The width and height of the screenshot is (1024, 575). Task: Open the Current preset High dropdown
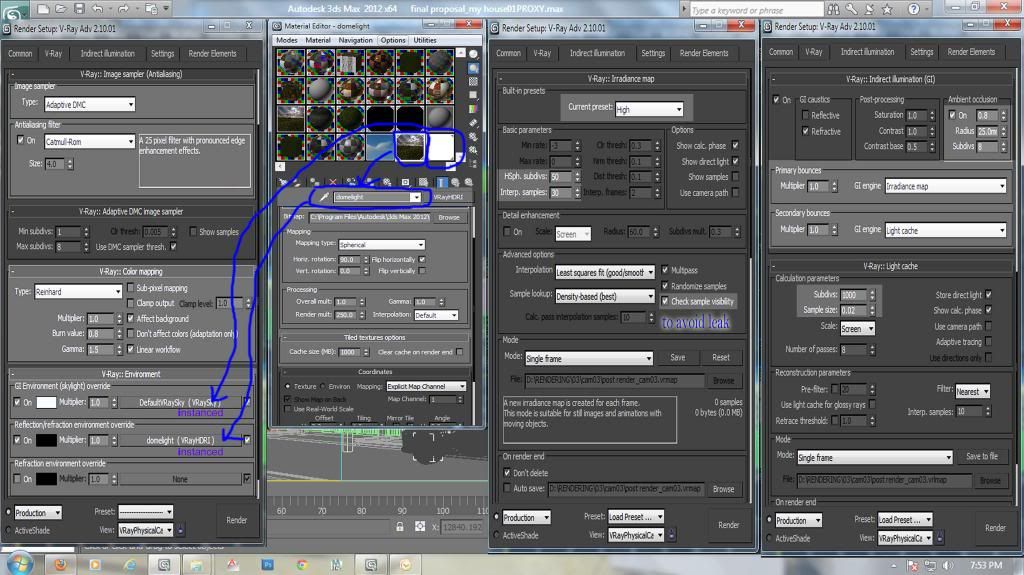tap(649, 109)
